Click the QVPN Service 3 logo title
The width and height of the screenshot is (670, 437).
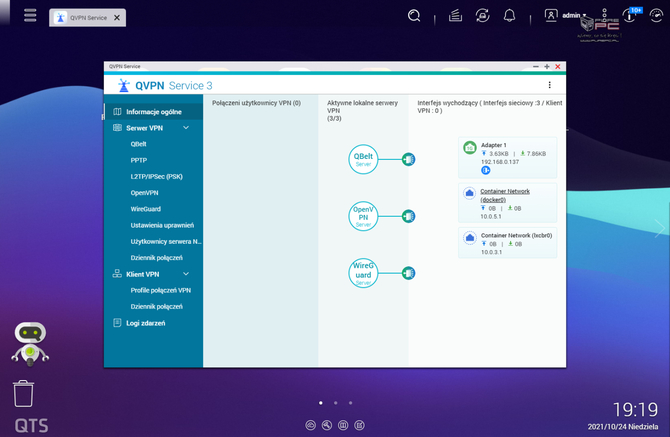click(165, 85)
